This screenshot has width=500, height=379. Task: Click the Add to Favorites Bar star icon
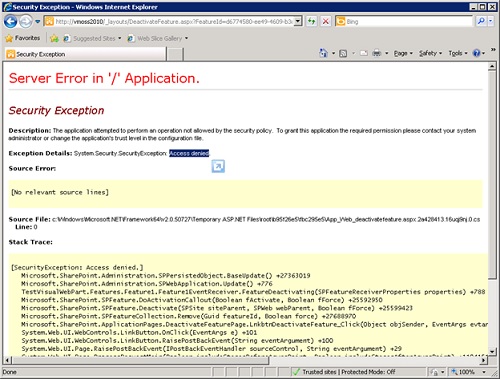(x=54, y=38)
